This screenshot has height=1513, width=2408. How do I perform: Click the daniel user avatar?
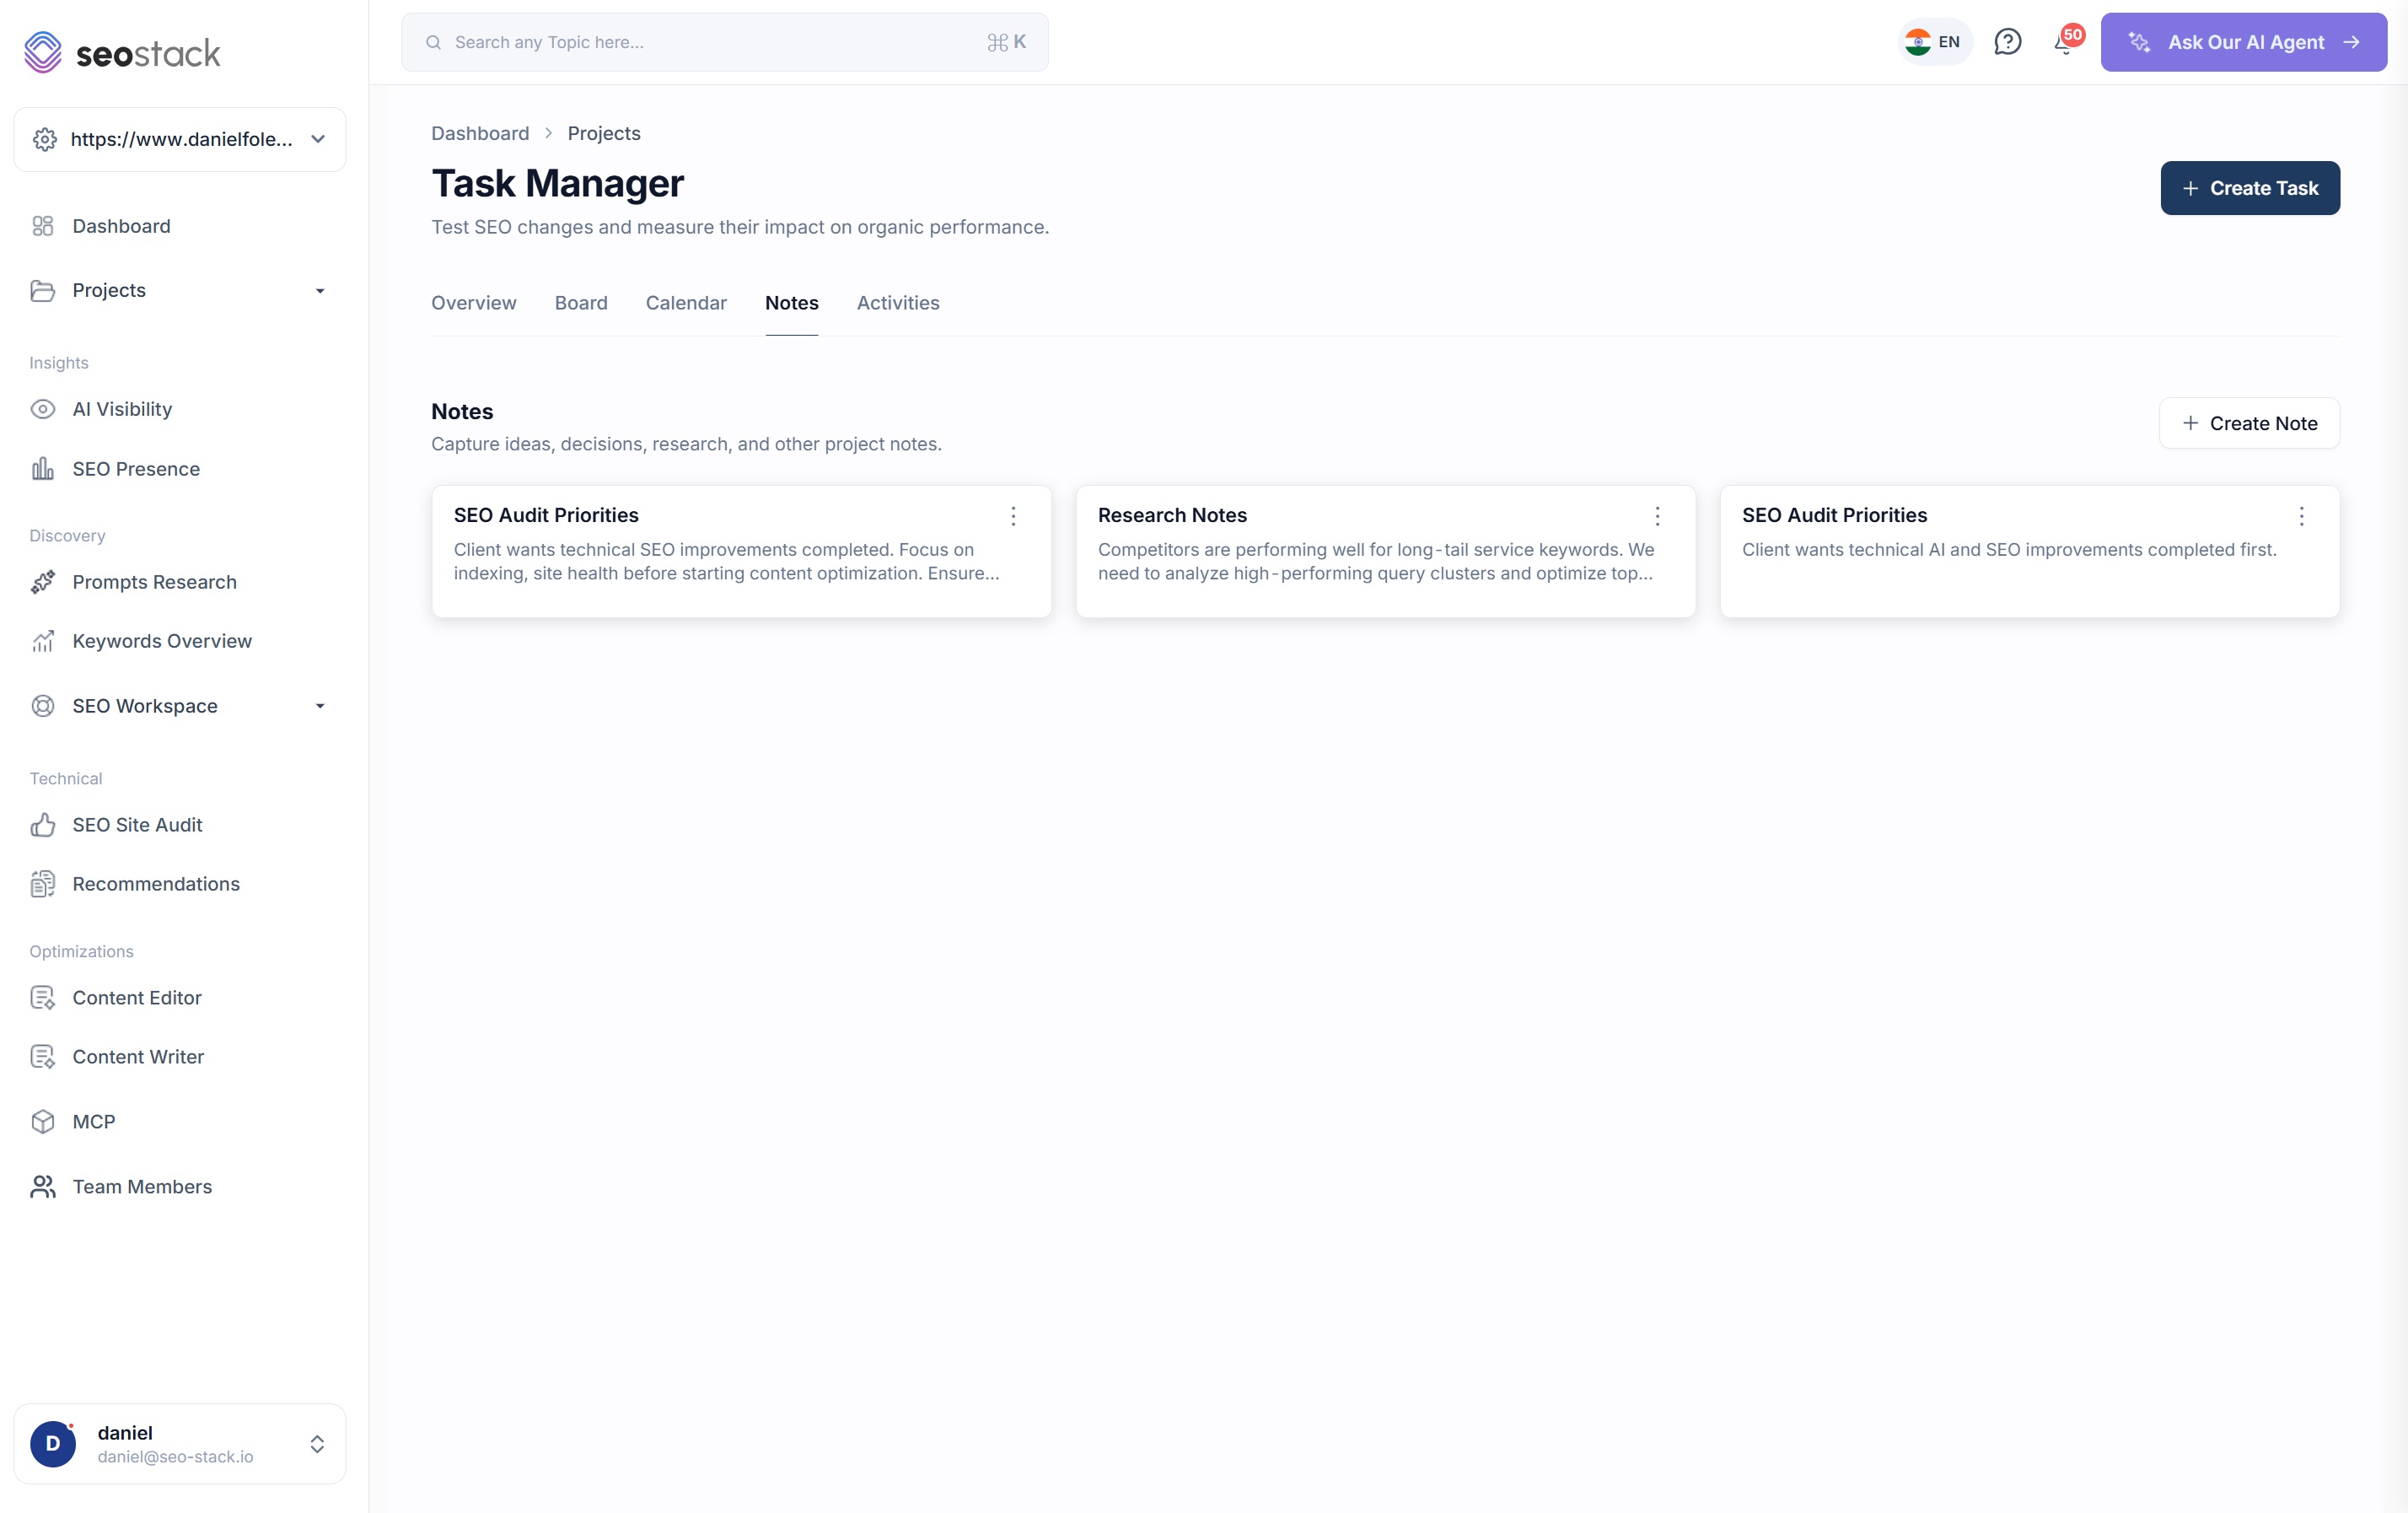53,1444
